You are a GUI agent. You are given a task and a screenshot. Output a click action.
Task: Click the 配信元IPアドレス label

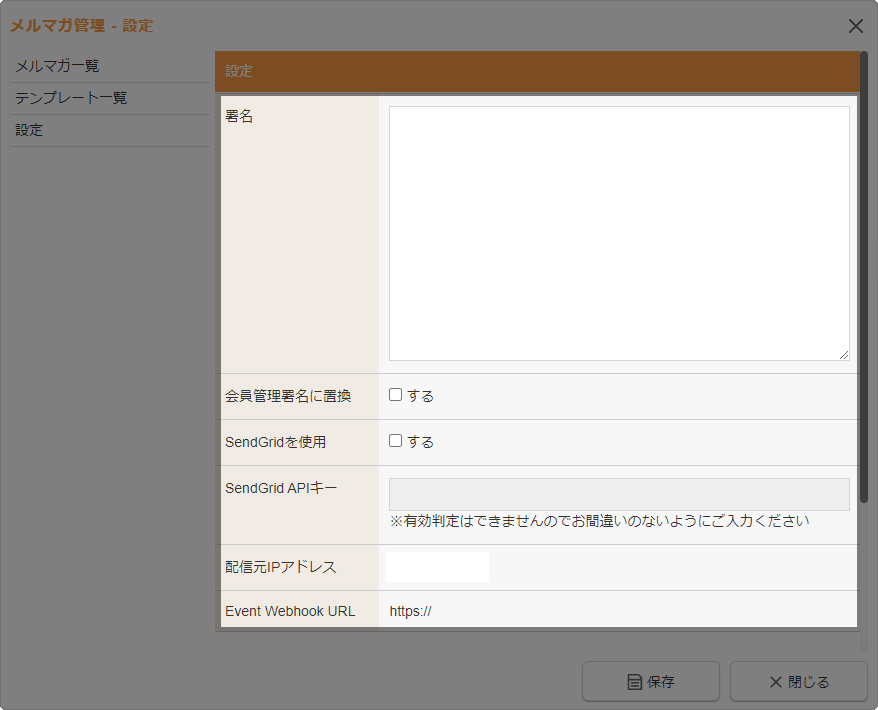pyautogui.click(x=281, y=567)
